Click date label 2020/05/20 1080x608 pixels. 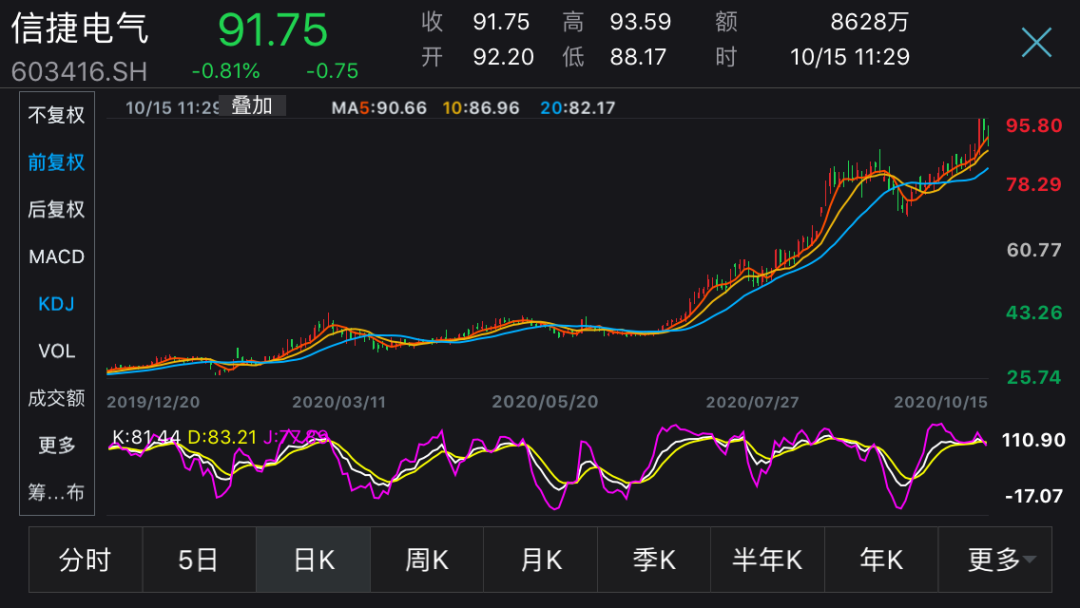(x=545, y=402)
